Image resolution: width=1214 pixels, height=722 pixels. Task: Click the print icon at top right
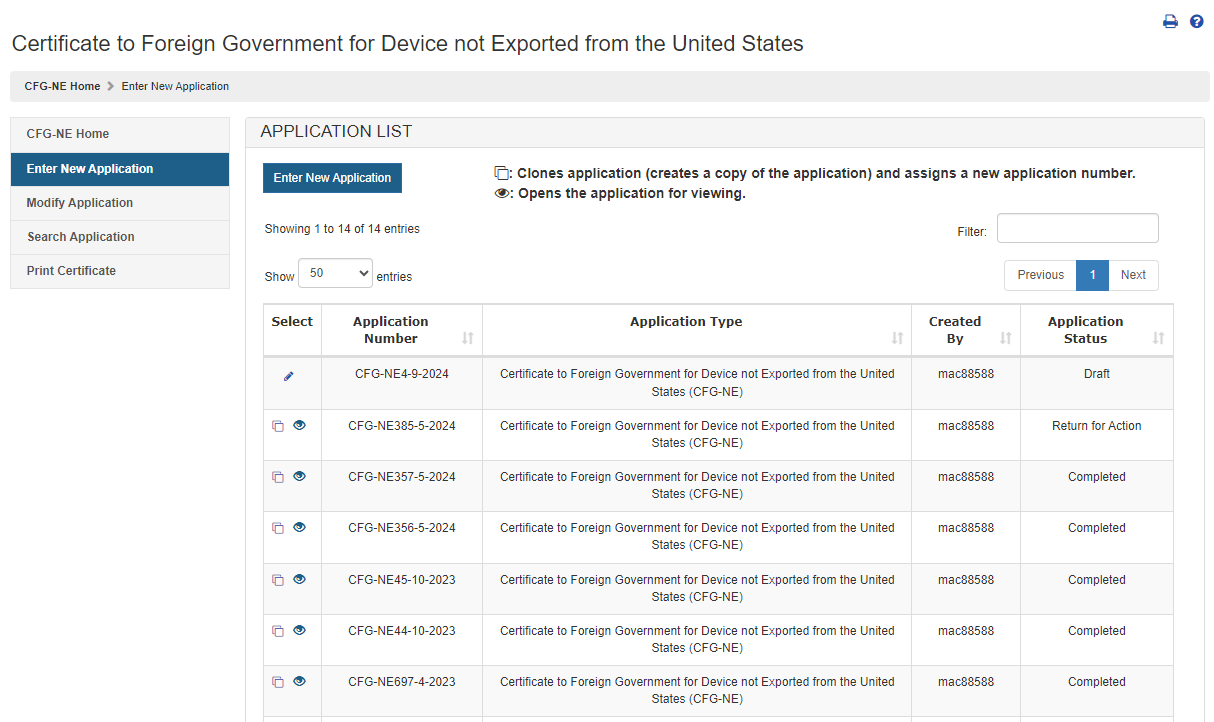pyautogui.click(x=1170, y=21)
